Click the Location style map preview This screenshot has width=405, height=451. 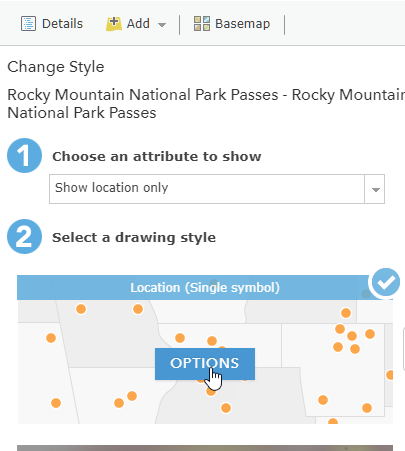point(205,362)
